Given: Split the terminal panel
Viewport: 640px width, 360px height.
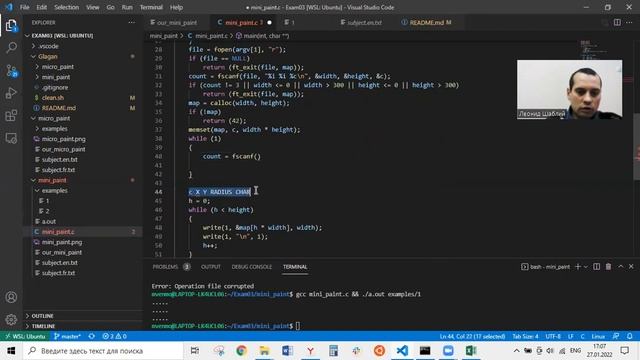Looking at the screenshot, I should (x=597, y=267).
